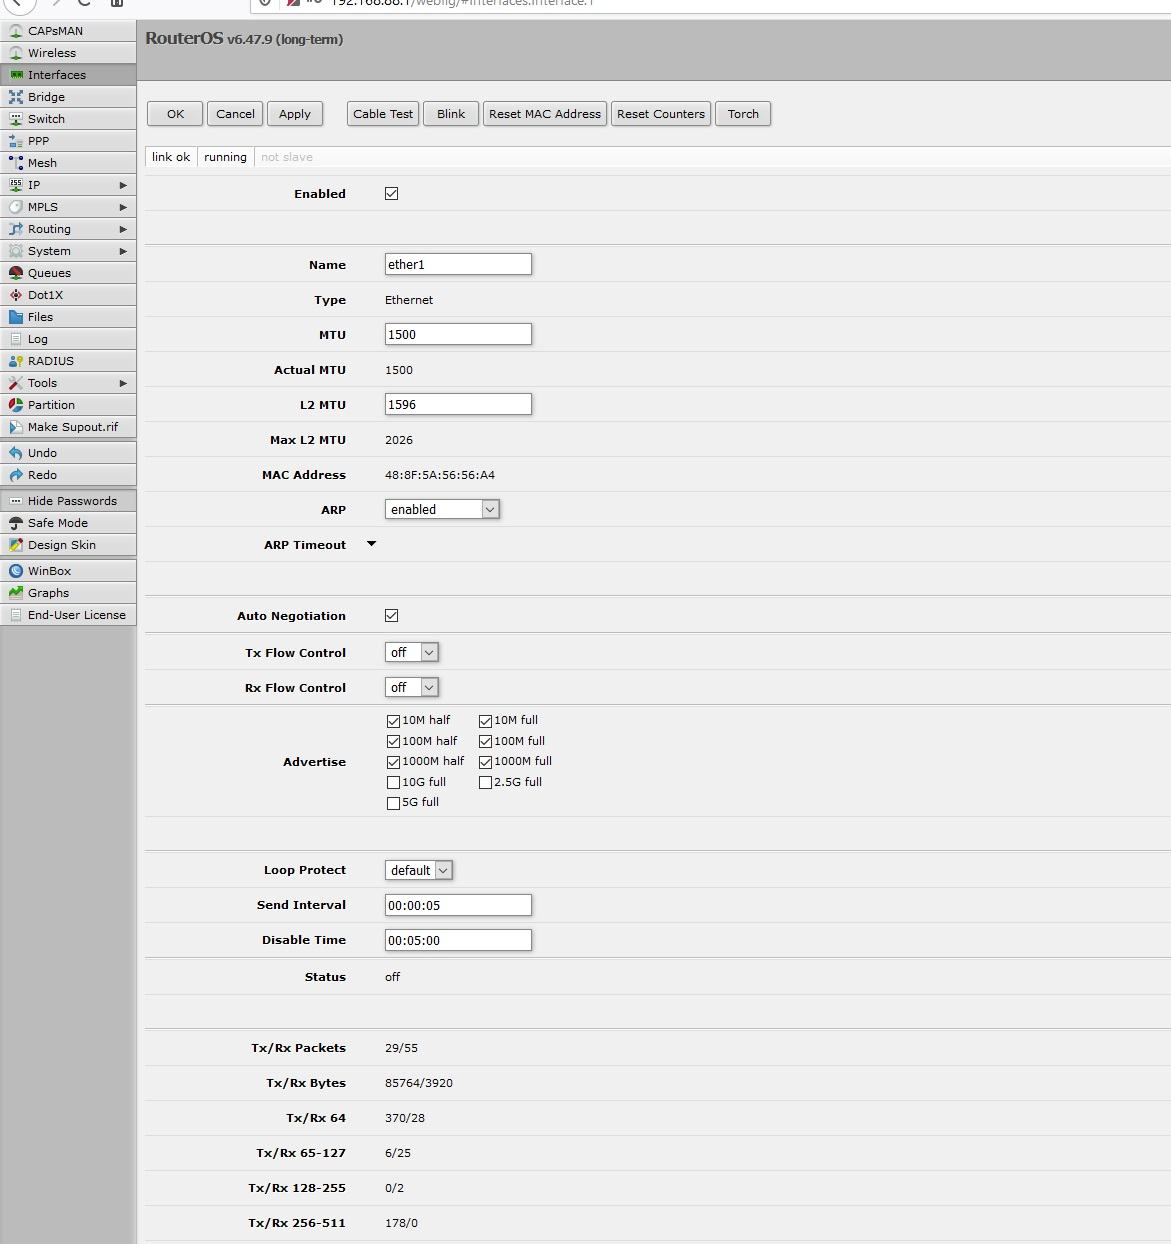Click the Dot1X icon
Screen dimensions: 1171x1244
16,295
